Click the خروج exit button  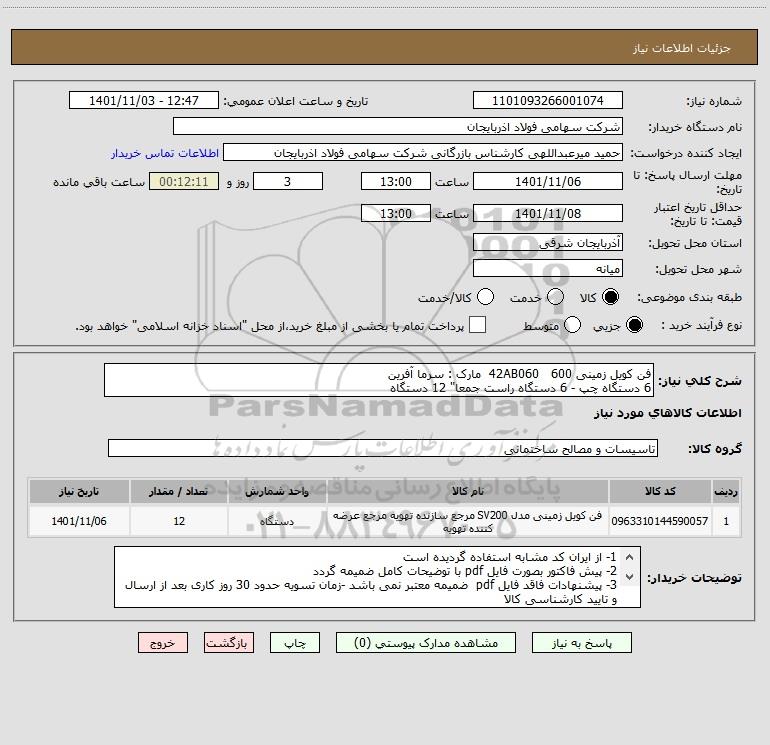(163, 643)
